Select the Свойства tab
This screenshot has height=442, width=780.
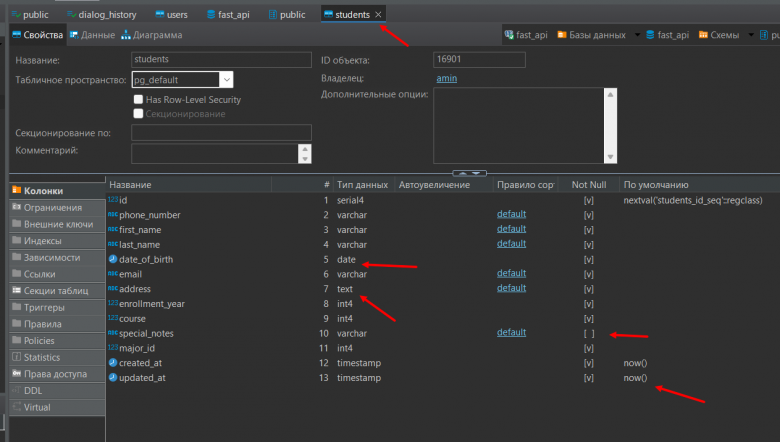[x=38, y=35]
